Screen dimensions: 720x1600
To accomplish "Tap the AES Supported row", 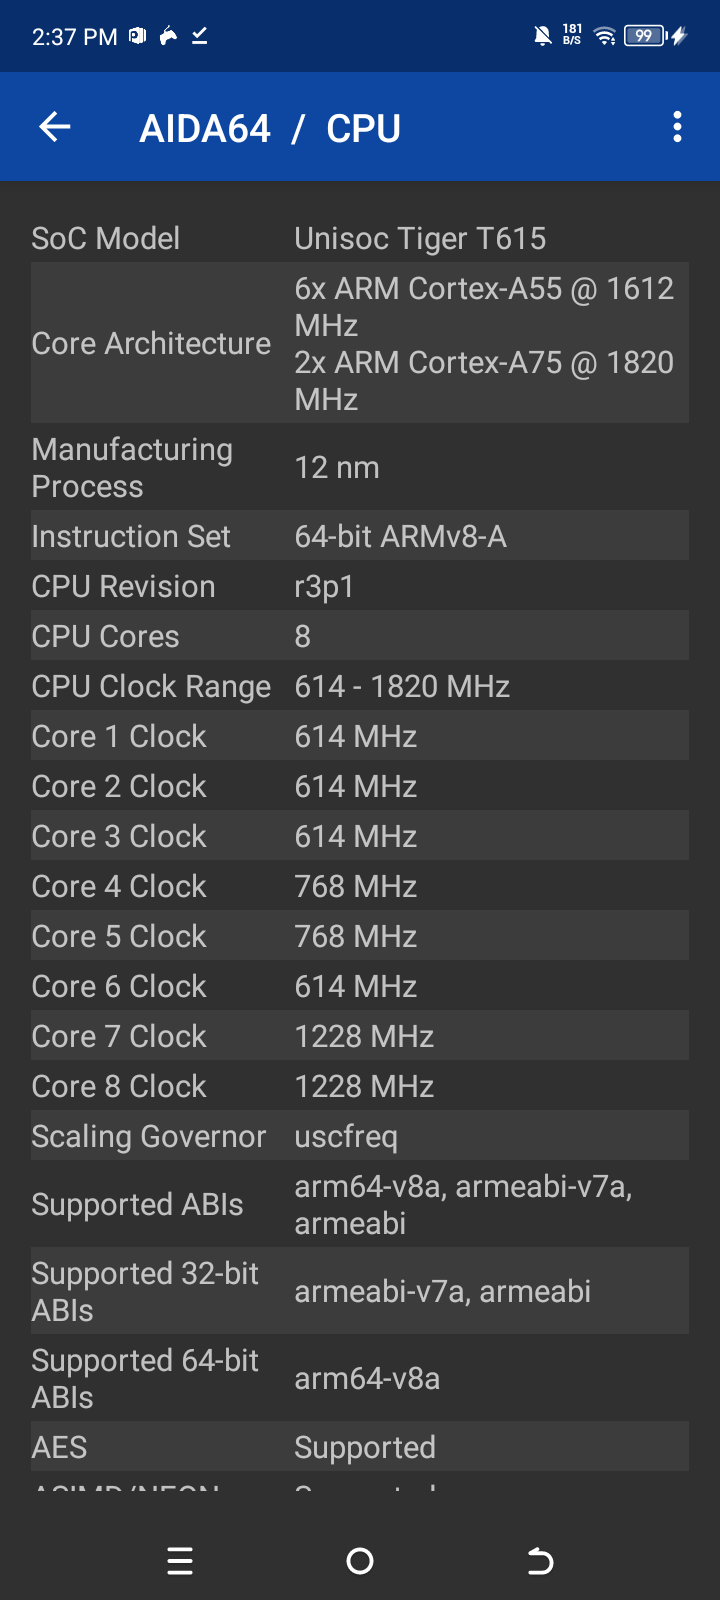I will tap(360, 1447).
